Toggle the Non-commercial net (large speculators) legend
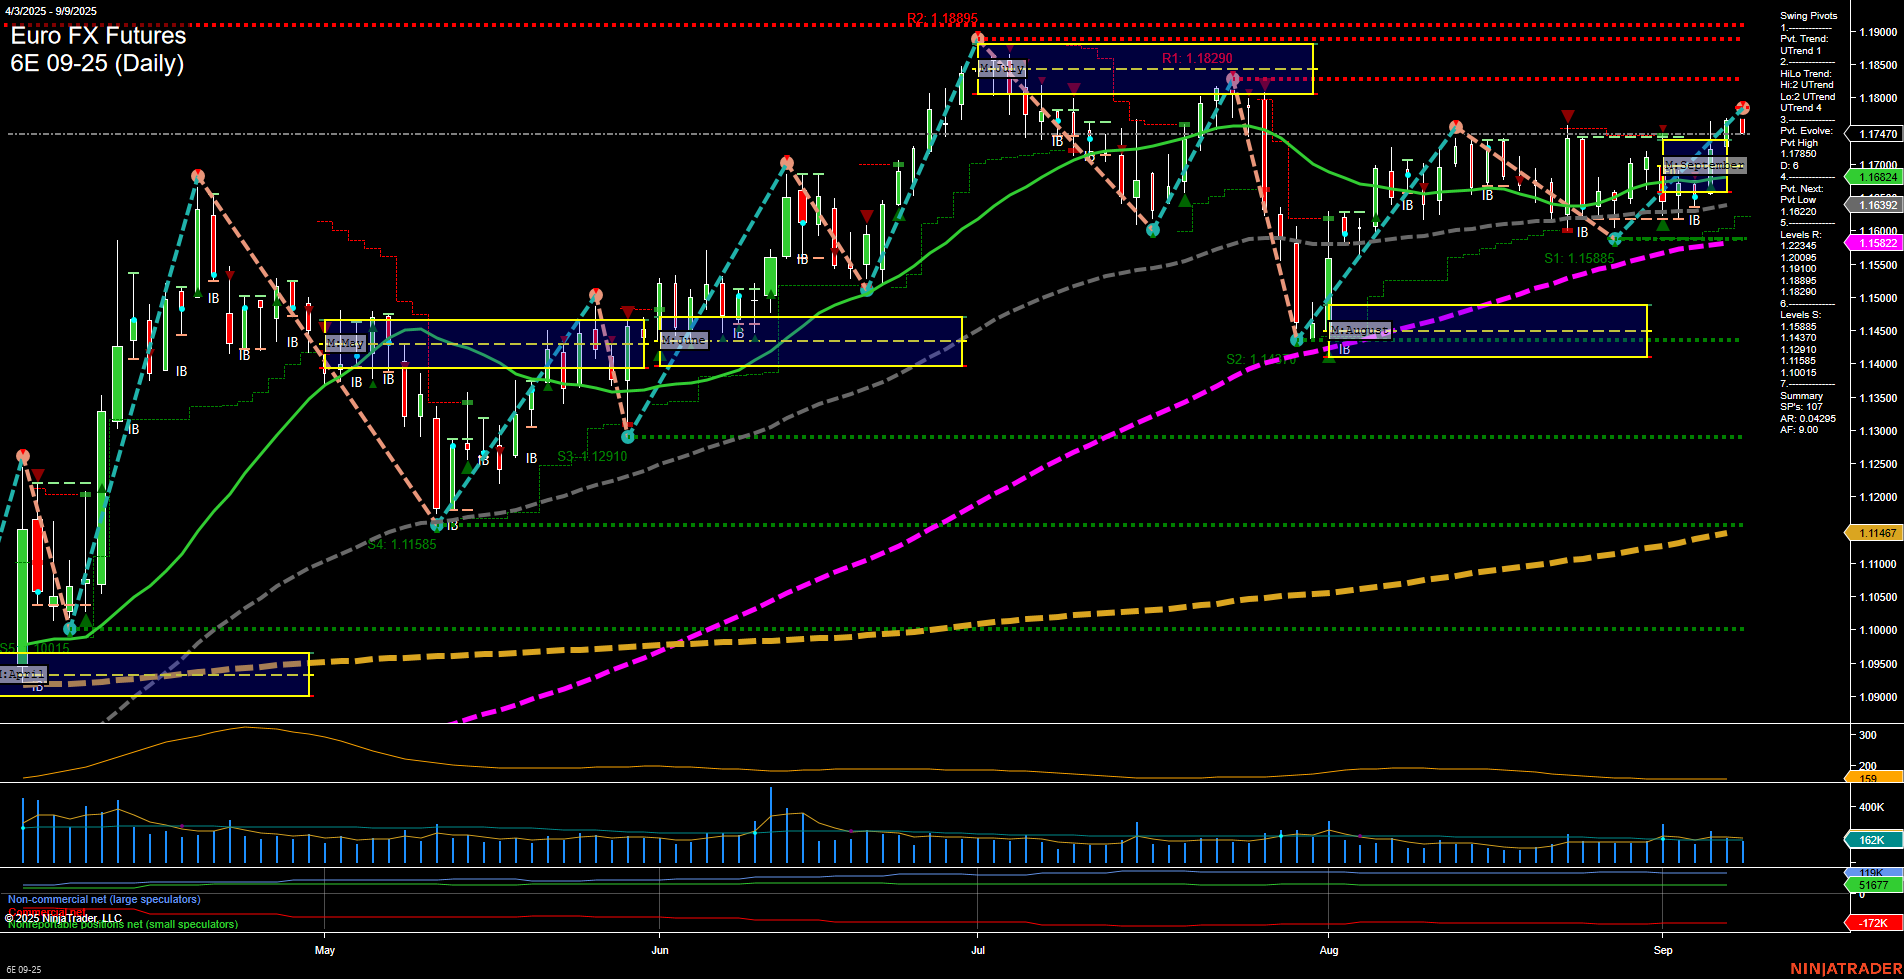This screenshot has height=979, width=1904. point(103,899)
